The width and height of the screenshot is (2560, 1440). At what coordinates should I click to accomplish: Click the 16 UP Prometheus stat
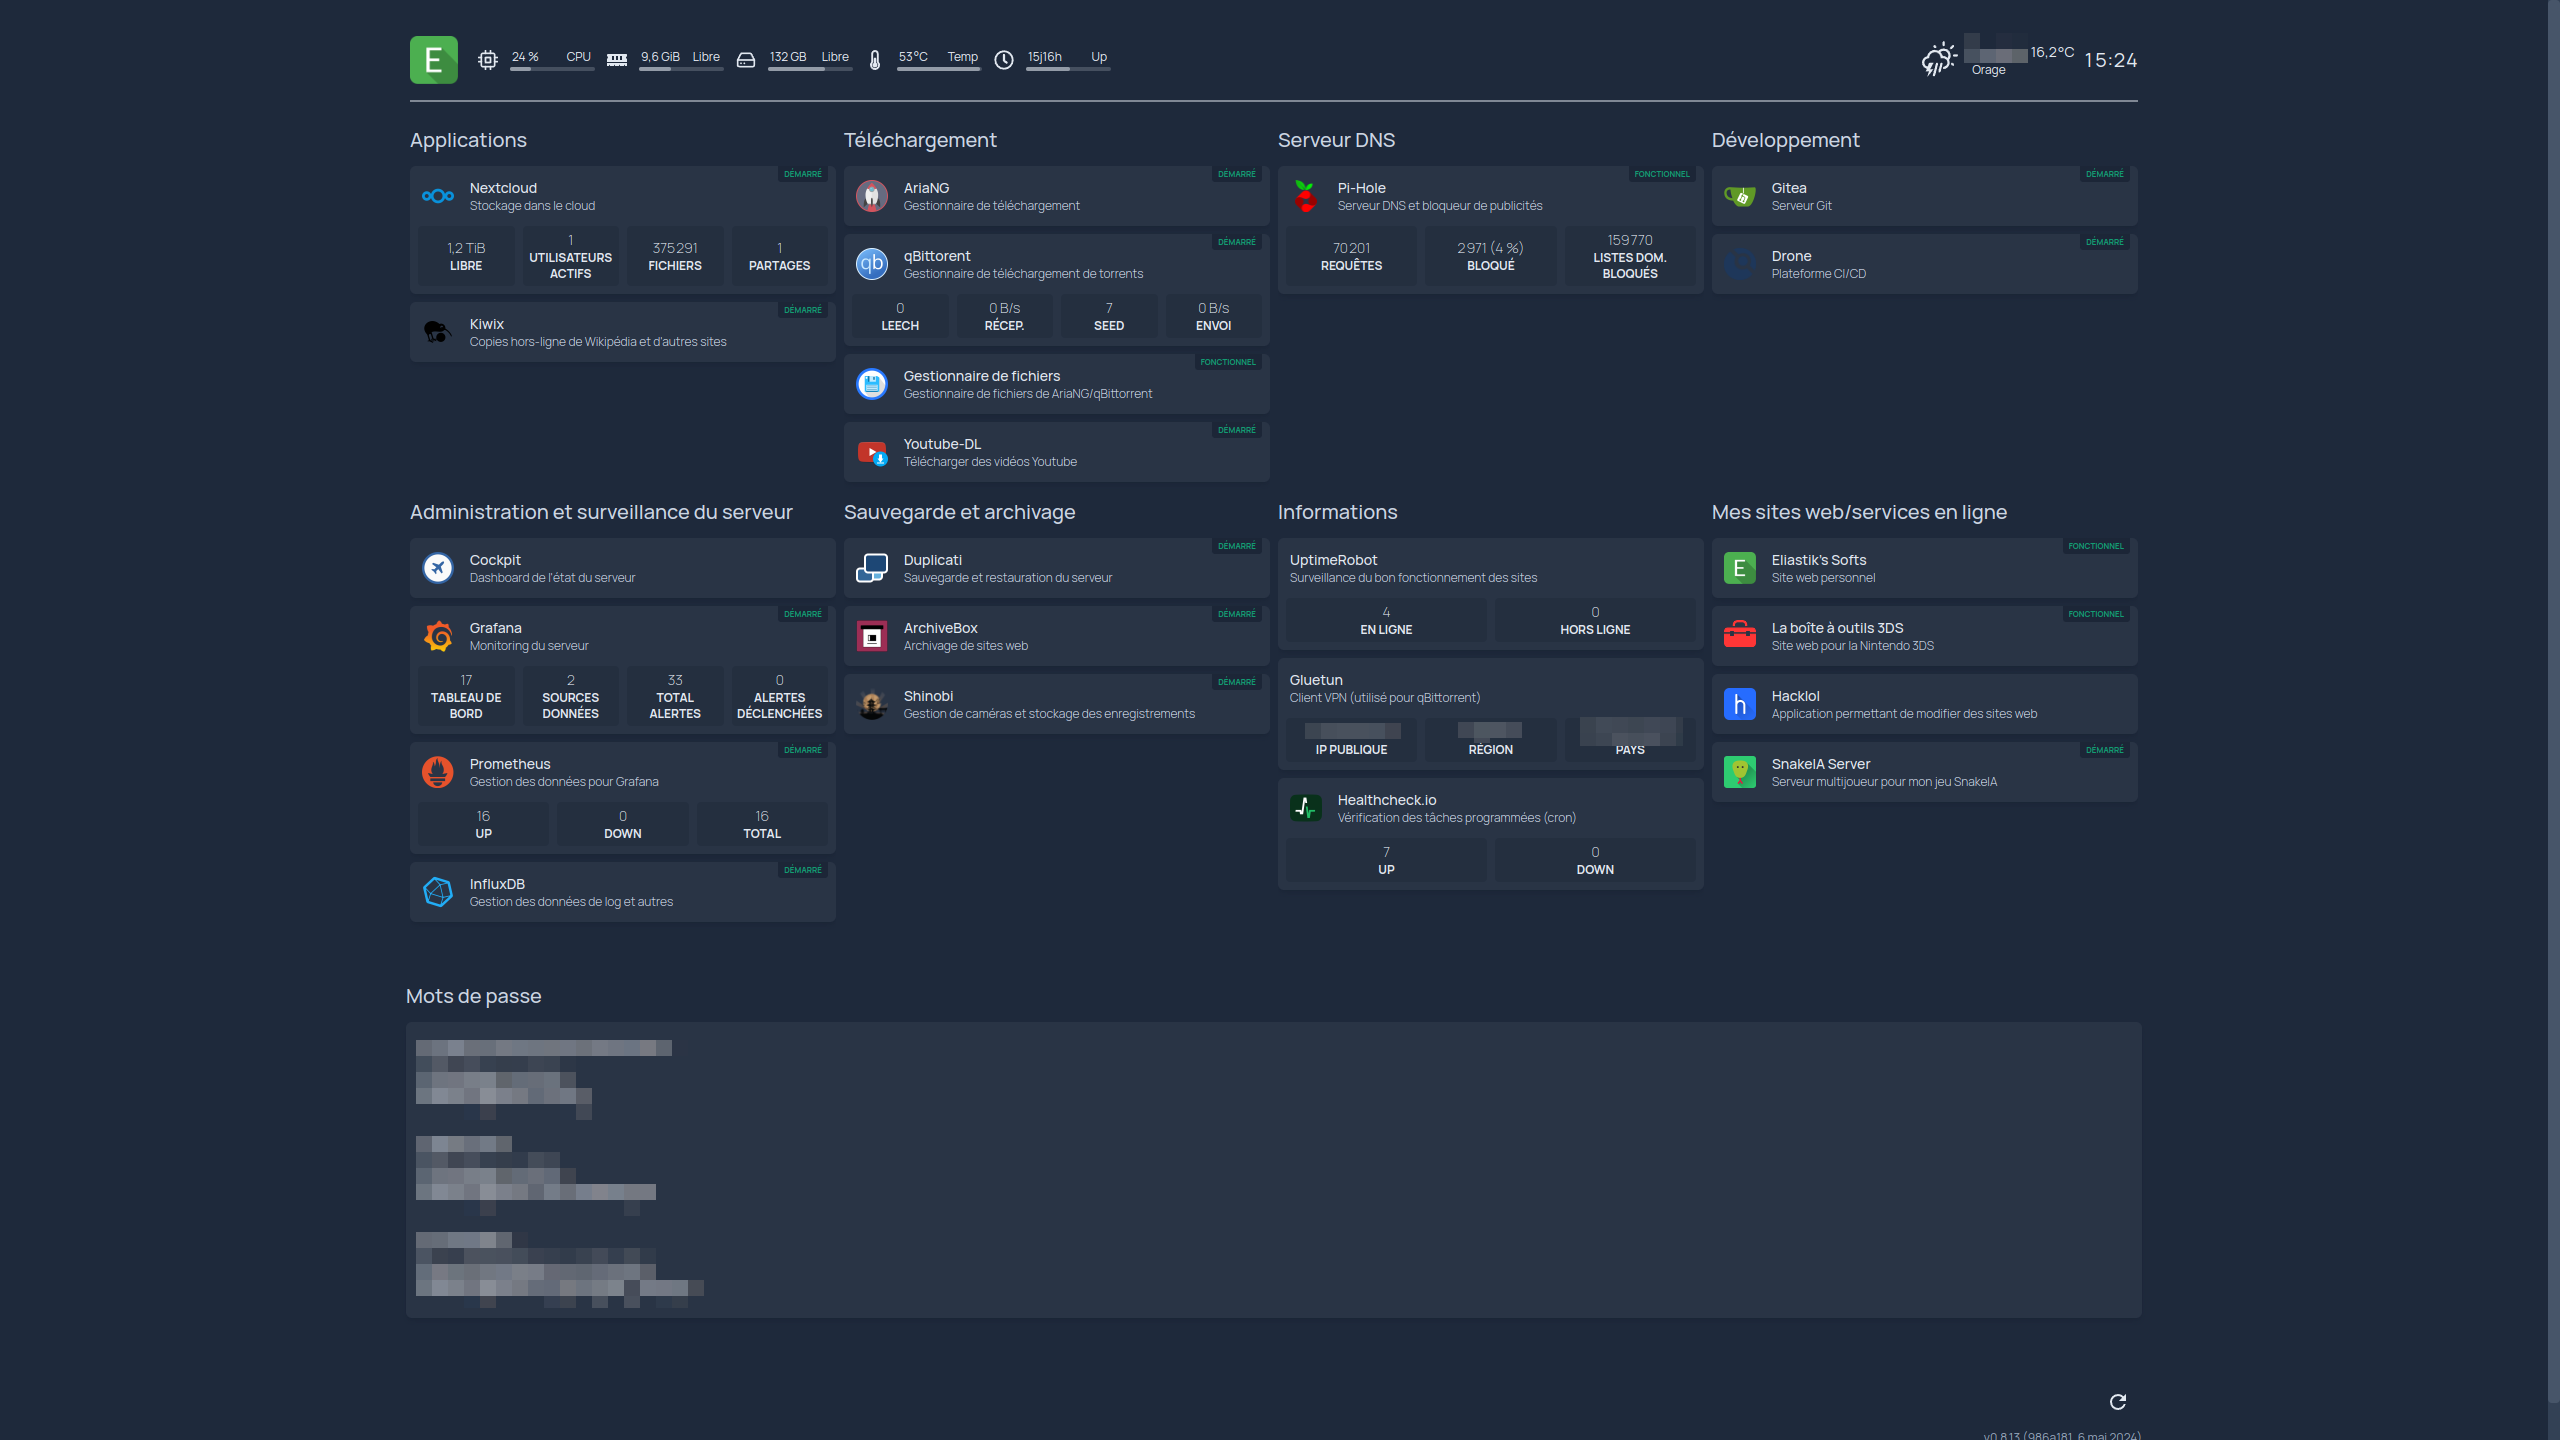click(484, 824)
